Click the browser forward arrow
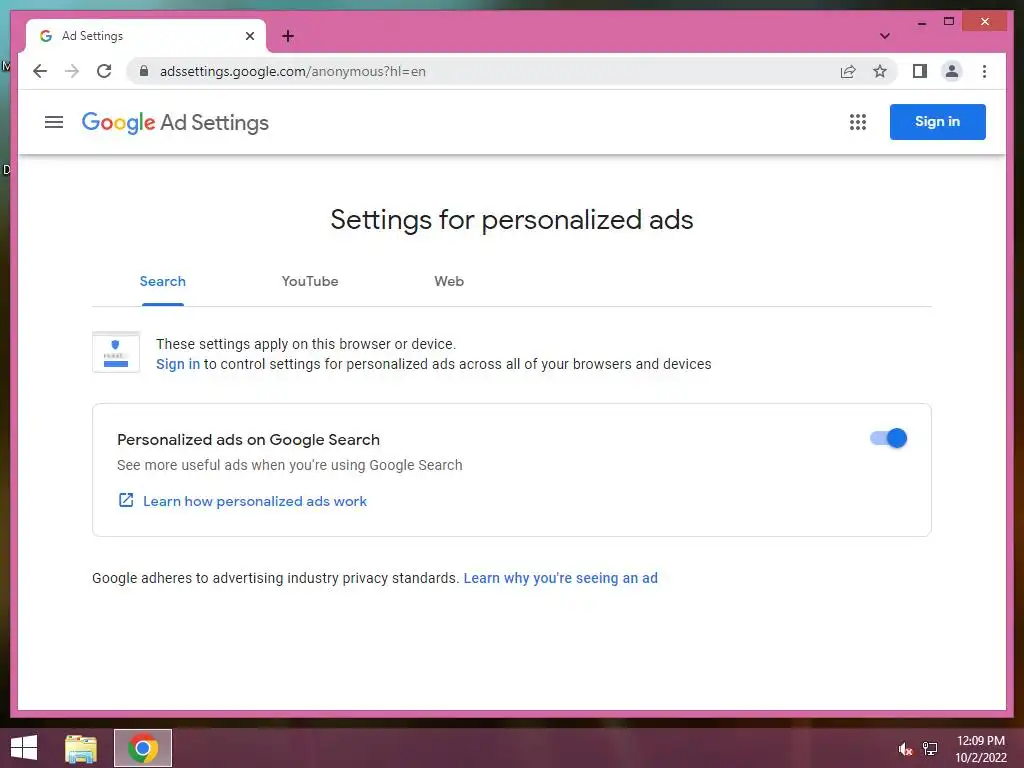This screenshot has height=768, width=1024. [x=72, y=71]
